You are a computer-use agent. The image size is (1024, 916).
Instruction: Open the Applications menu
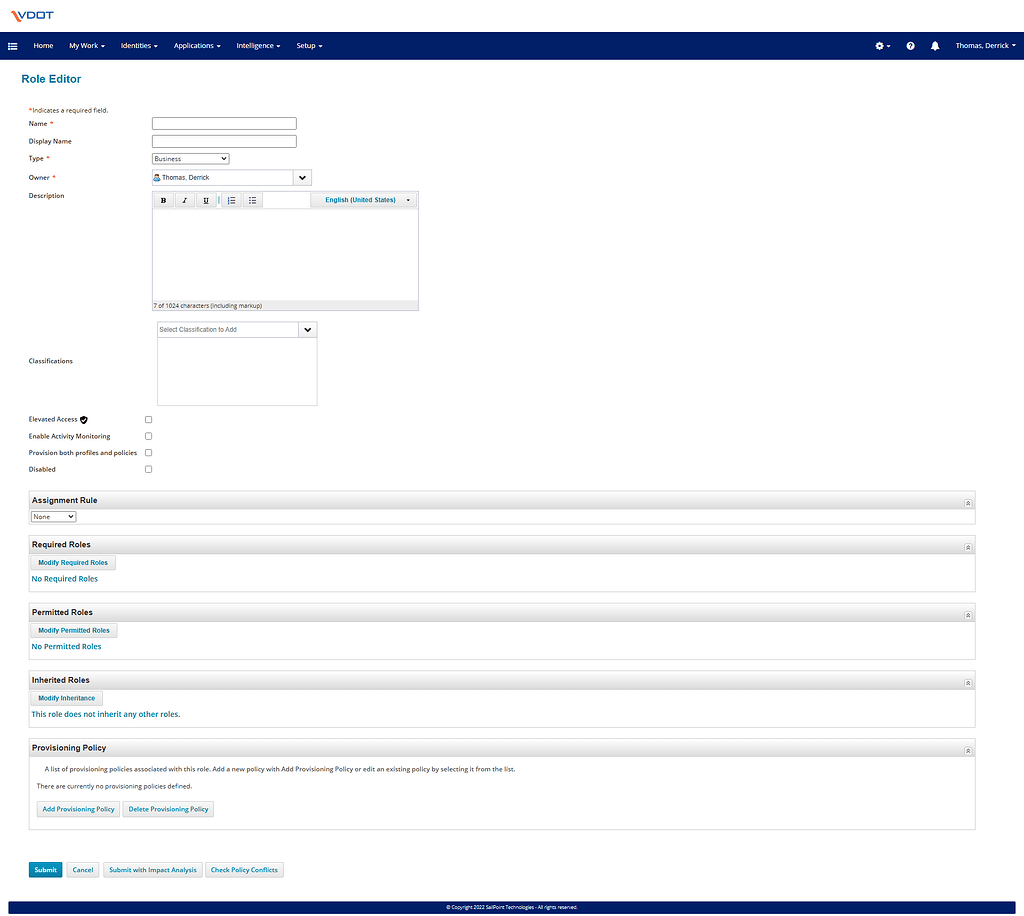point(196,45)
